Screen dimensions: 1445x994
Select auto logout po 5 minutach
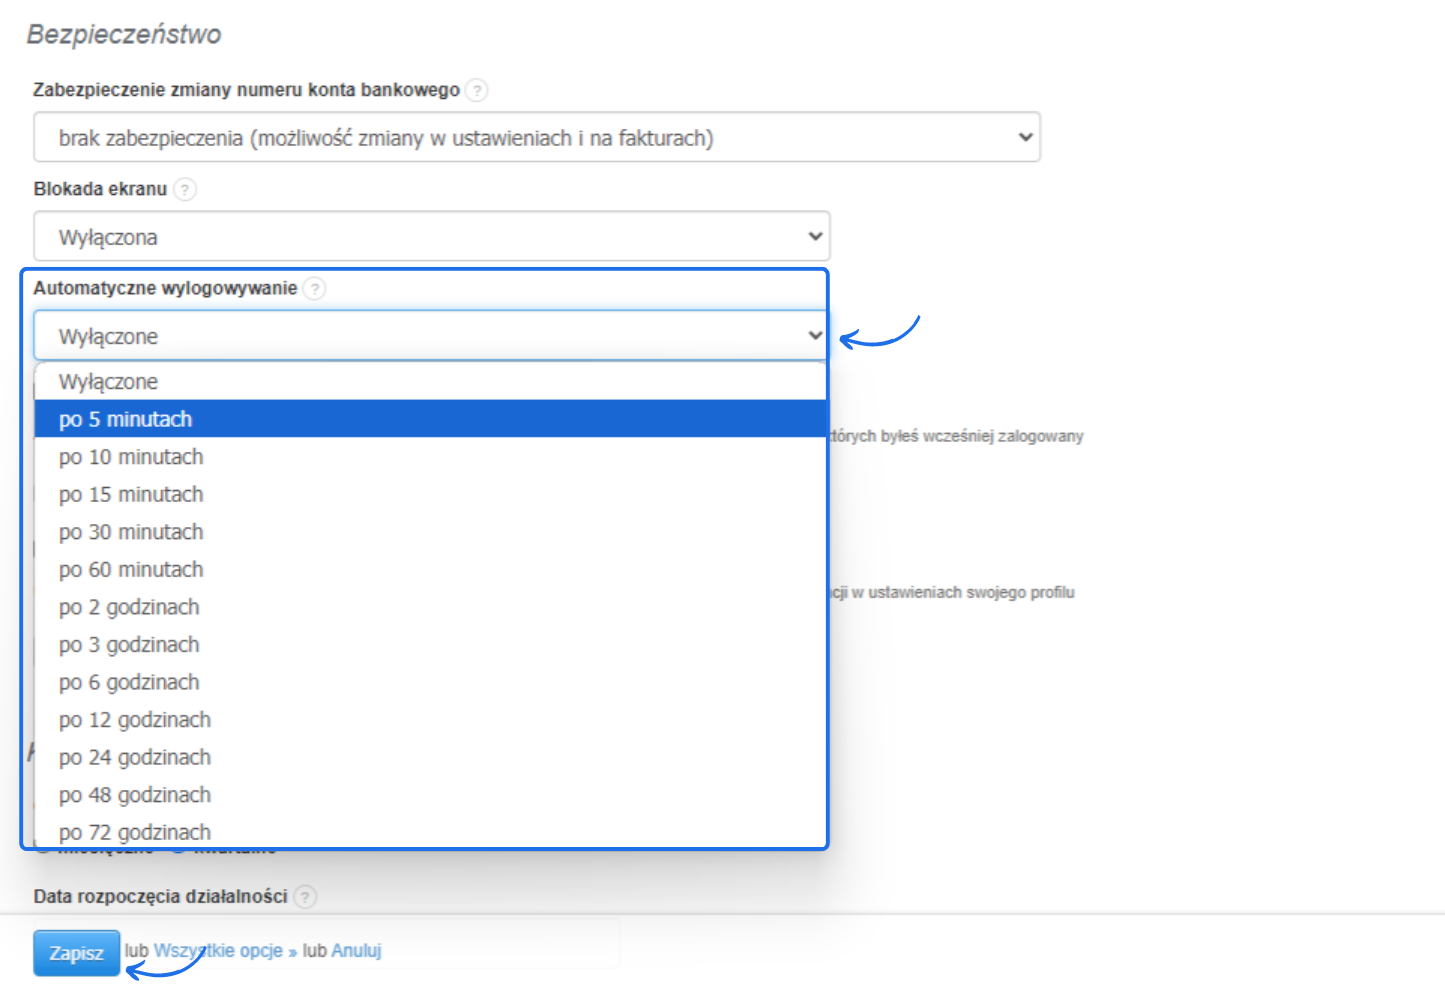tap(431, 419)
